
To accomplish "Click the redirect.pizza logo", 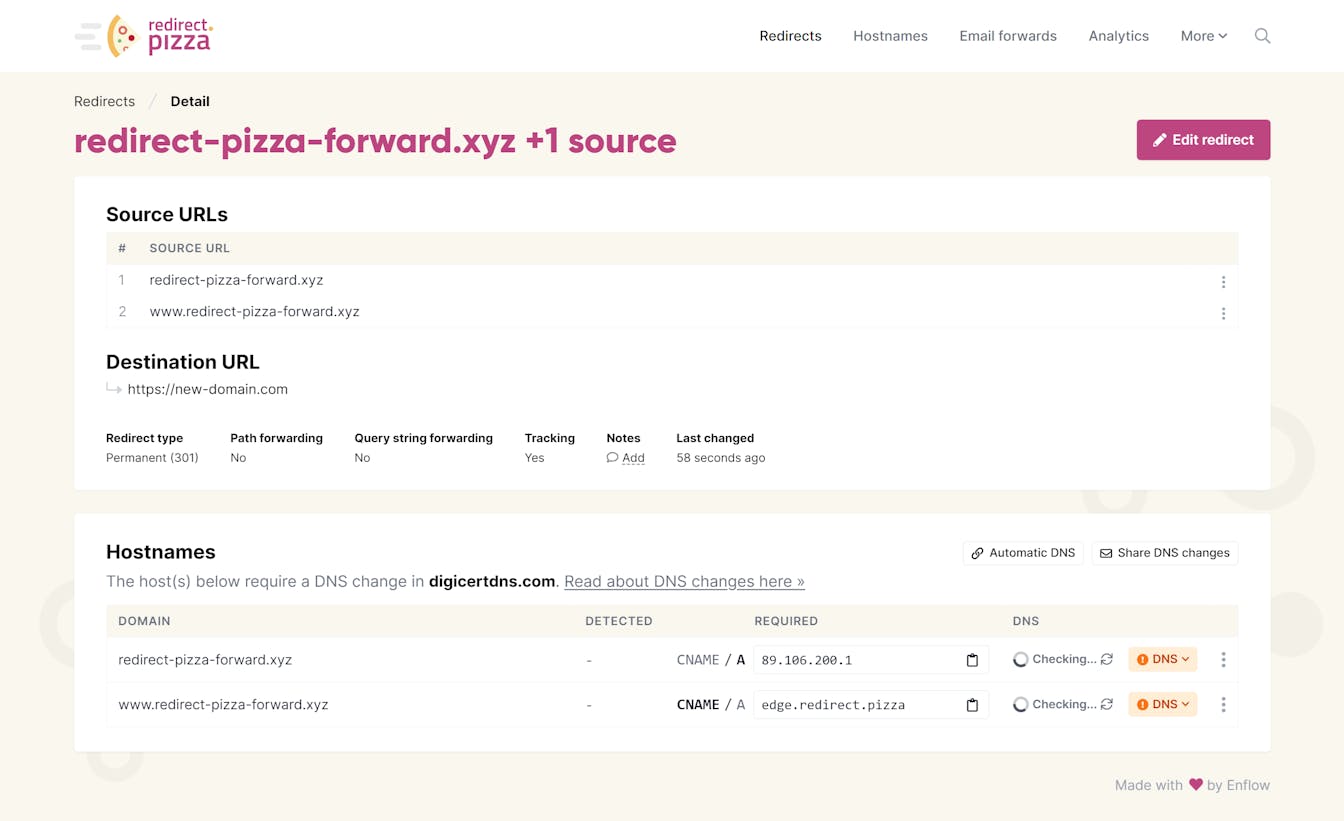I will tap(175, 36).
